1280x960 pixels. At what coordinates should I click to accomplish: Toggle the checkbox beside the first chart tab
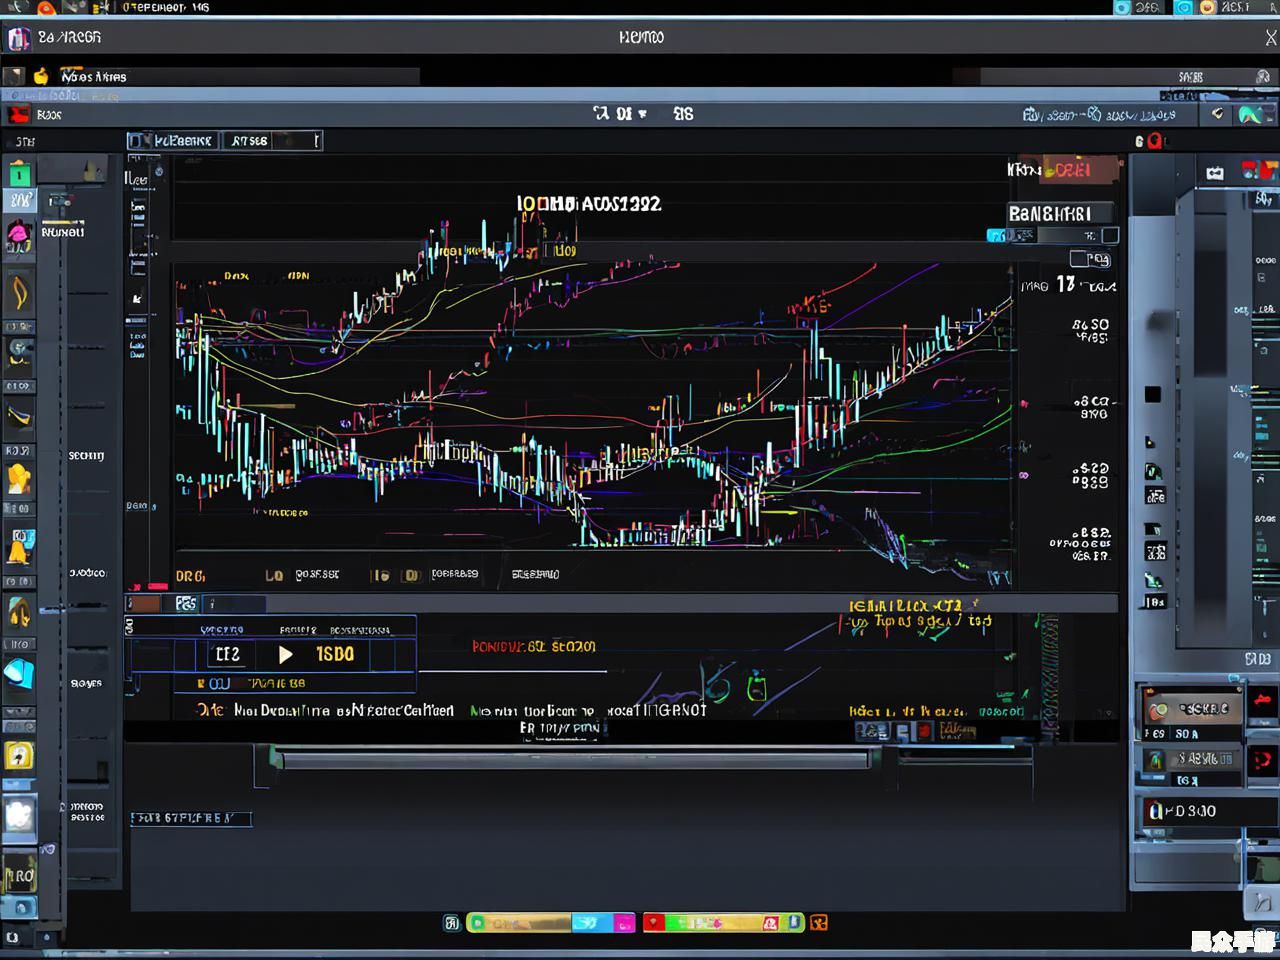click(135, 141)
